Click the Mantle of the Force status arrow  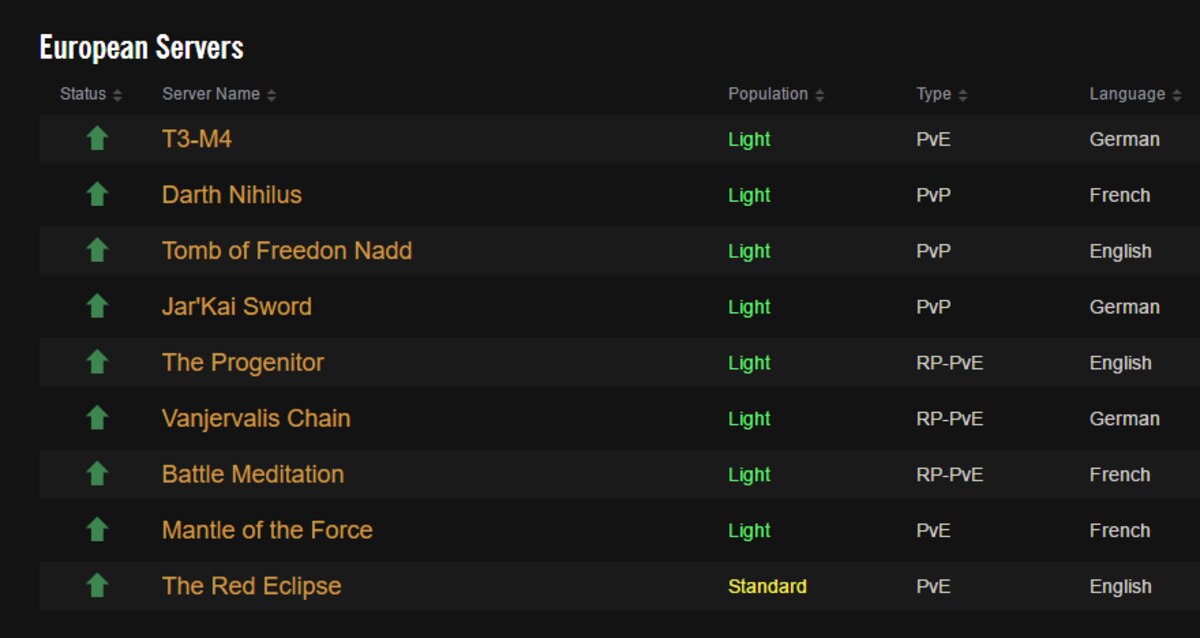(97, 530)
